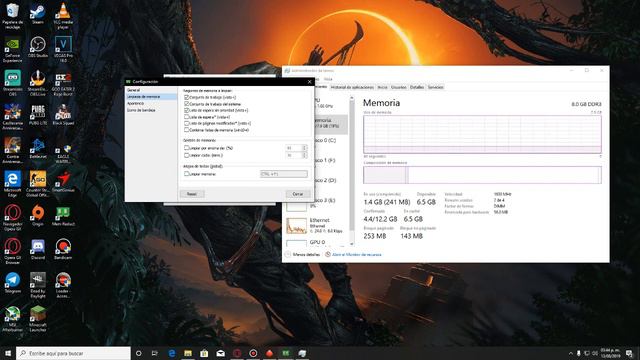Enable Limpiar por encima del (%) checkbox
The width and height of the screenshot is (640, 360).
pos(187,148)
